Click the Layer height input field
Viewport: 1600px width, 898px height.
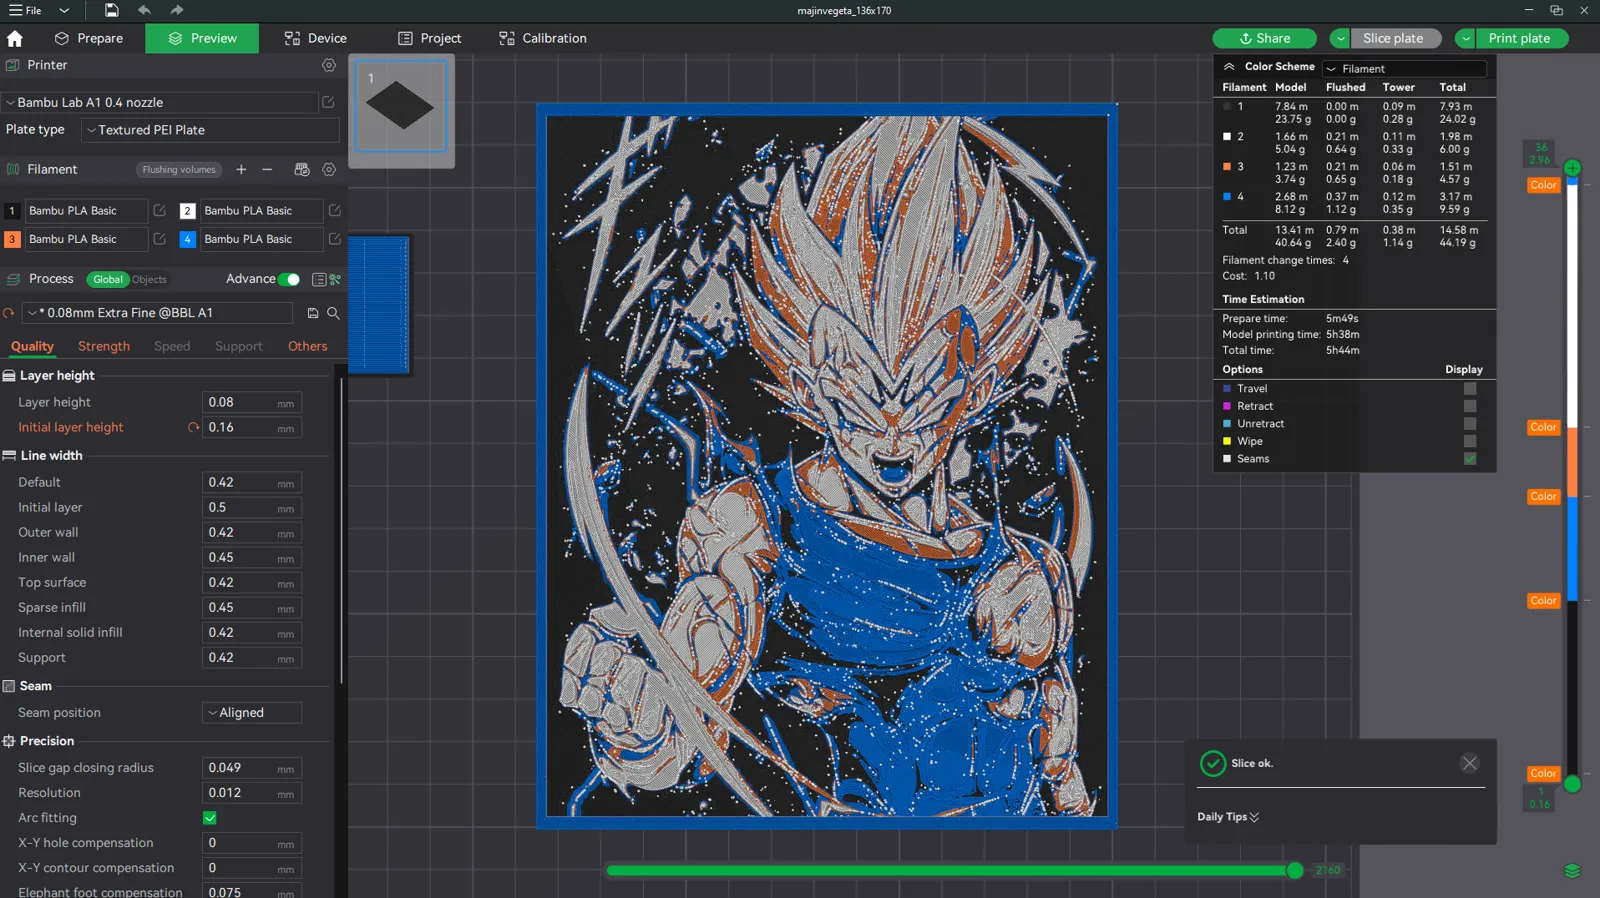pyautogui.click(x=252, y=402)
